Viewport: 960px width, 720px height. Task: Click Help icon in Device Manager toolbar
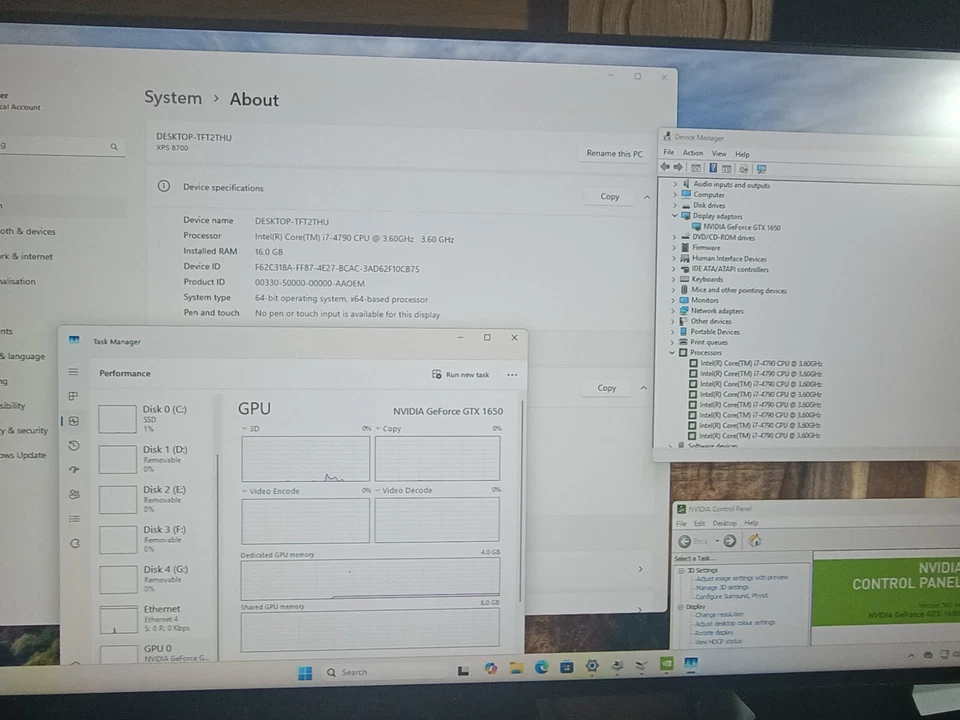[x=713, y=168]
